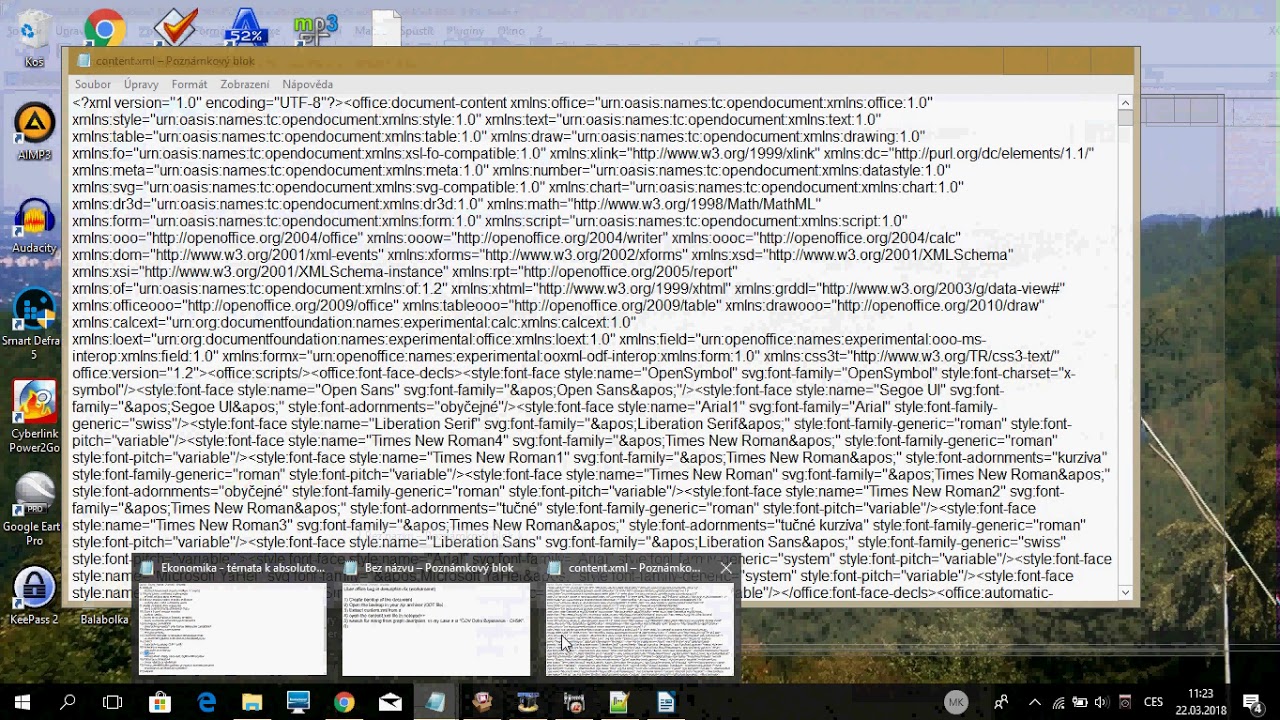1280x720 pixels.
Task: Click the active Notepad taskbar button
Action: coord(436,702)
